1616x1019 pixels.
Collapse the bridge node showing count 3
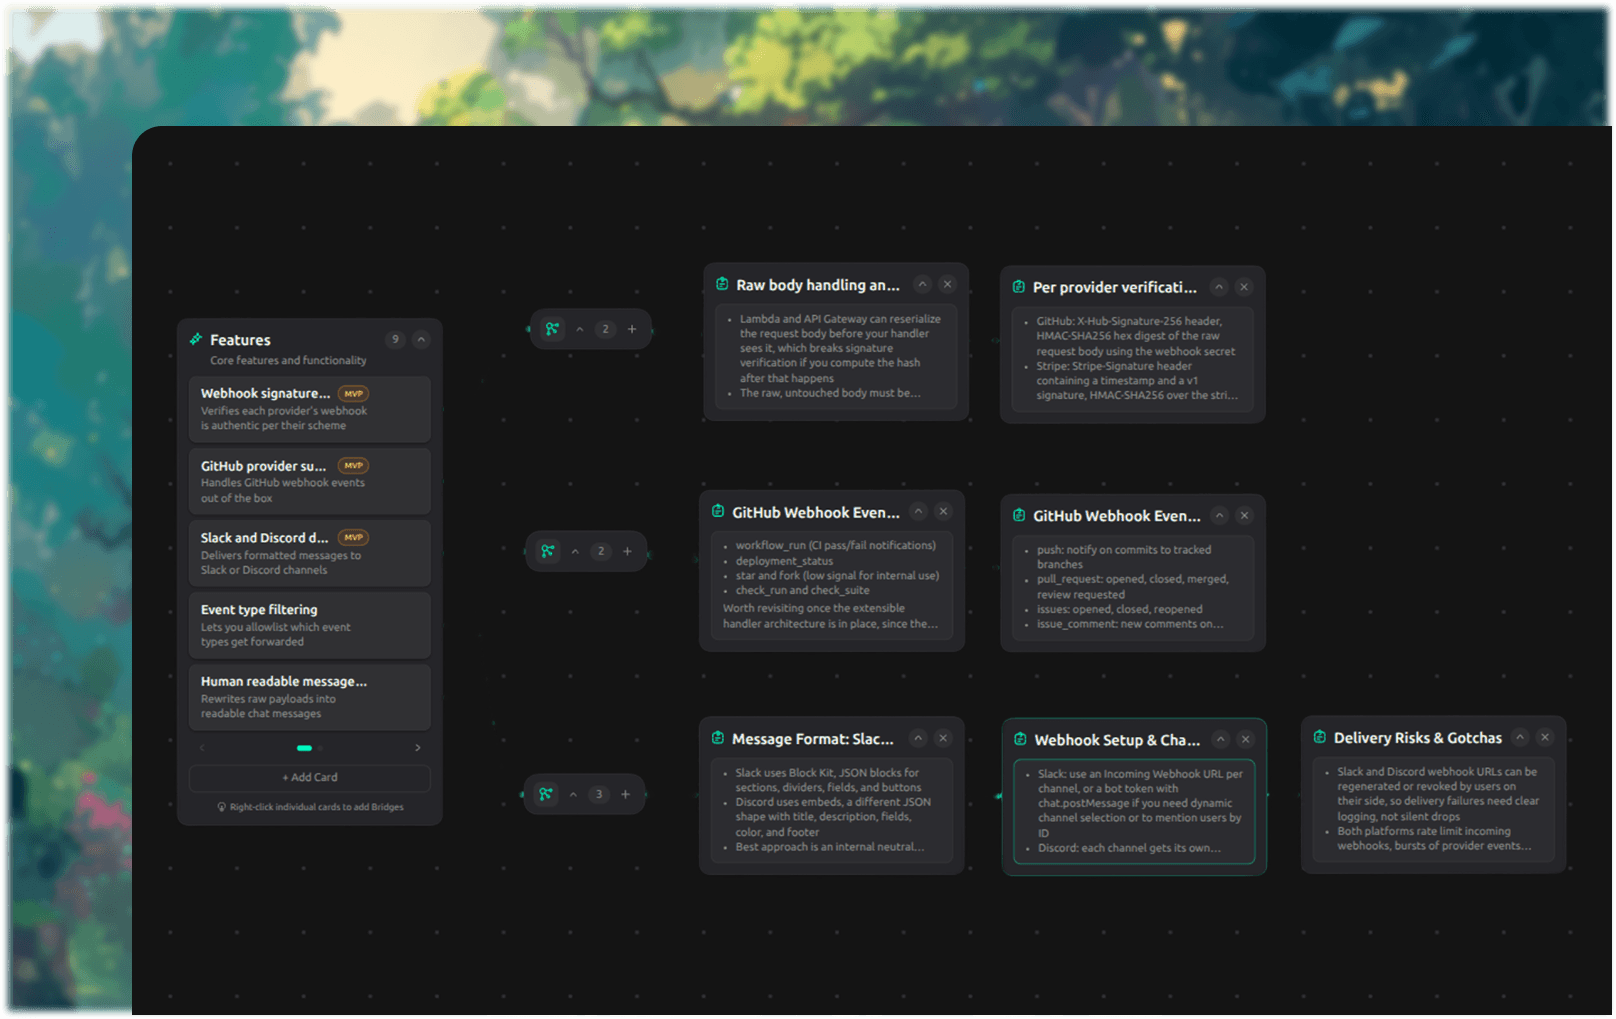point(574,795)
